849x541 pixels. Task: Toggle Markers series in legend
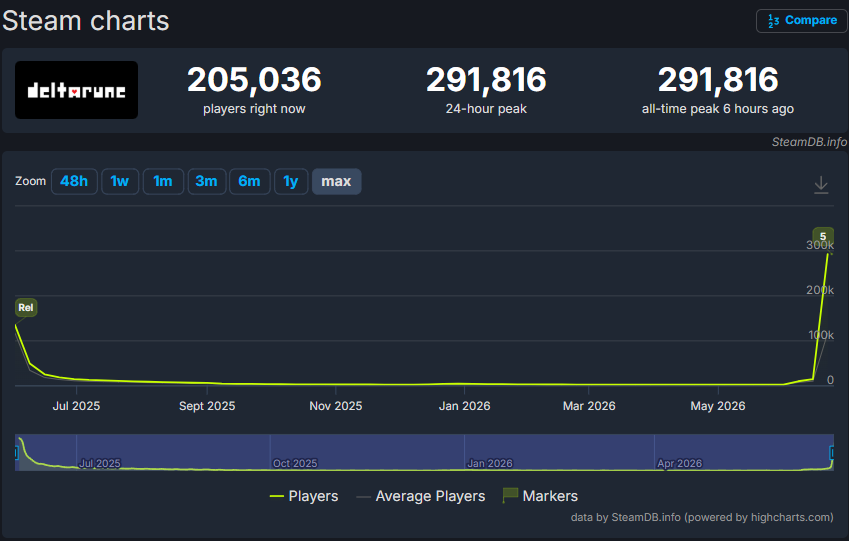[540, 496]
